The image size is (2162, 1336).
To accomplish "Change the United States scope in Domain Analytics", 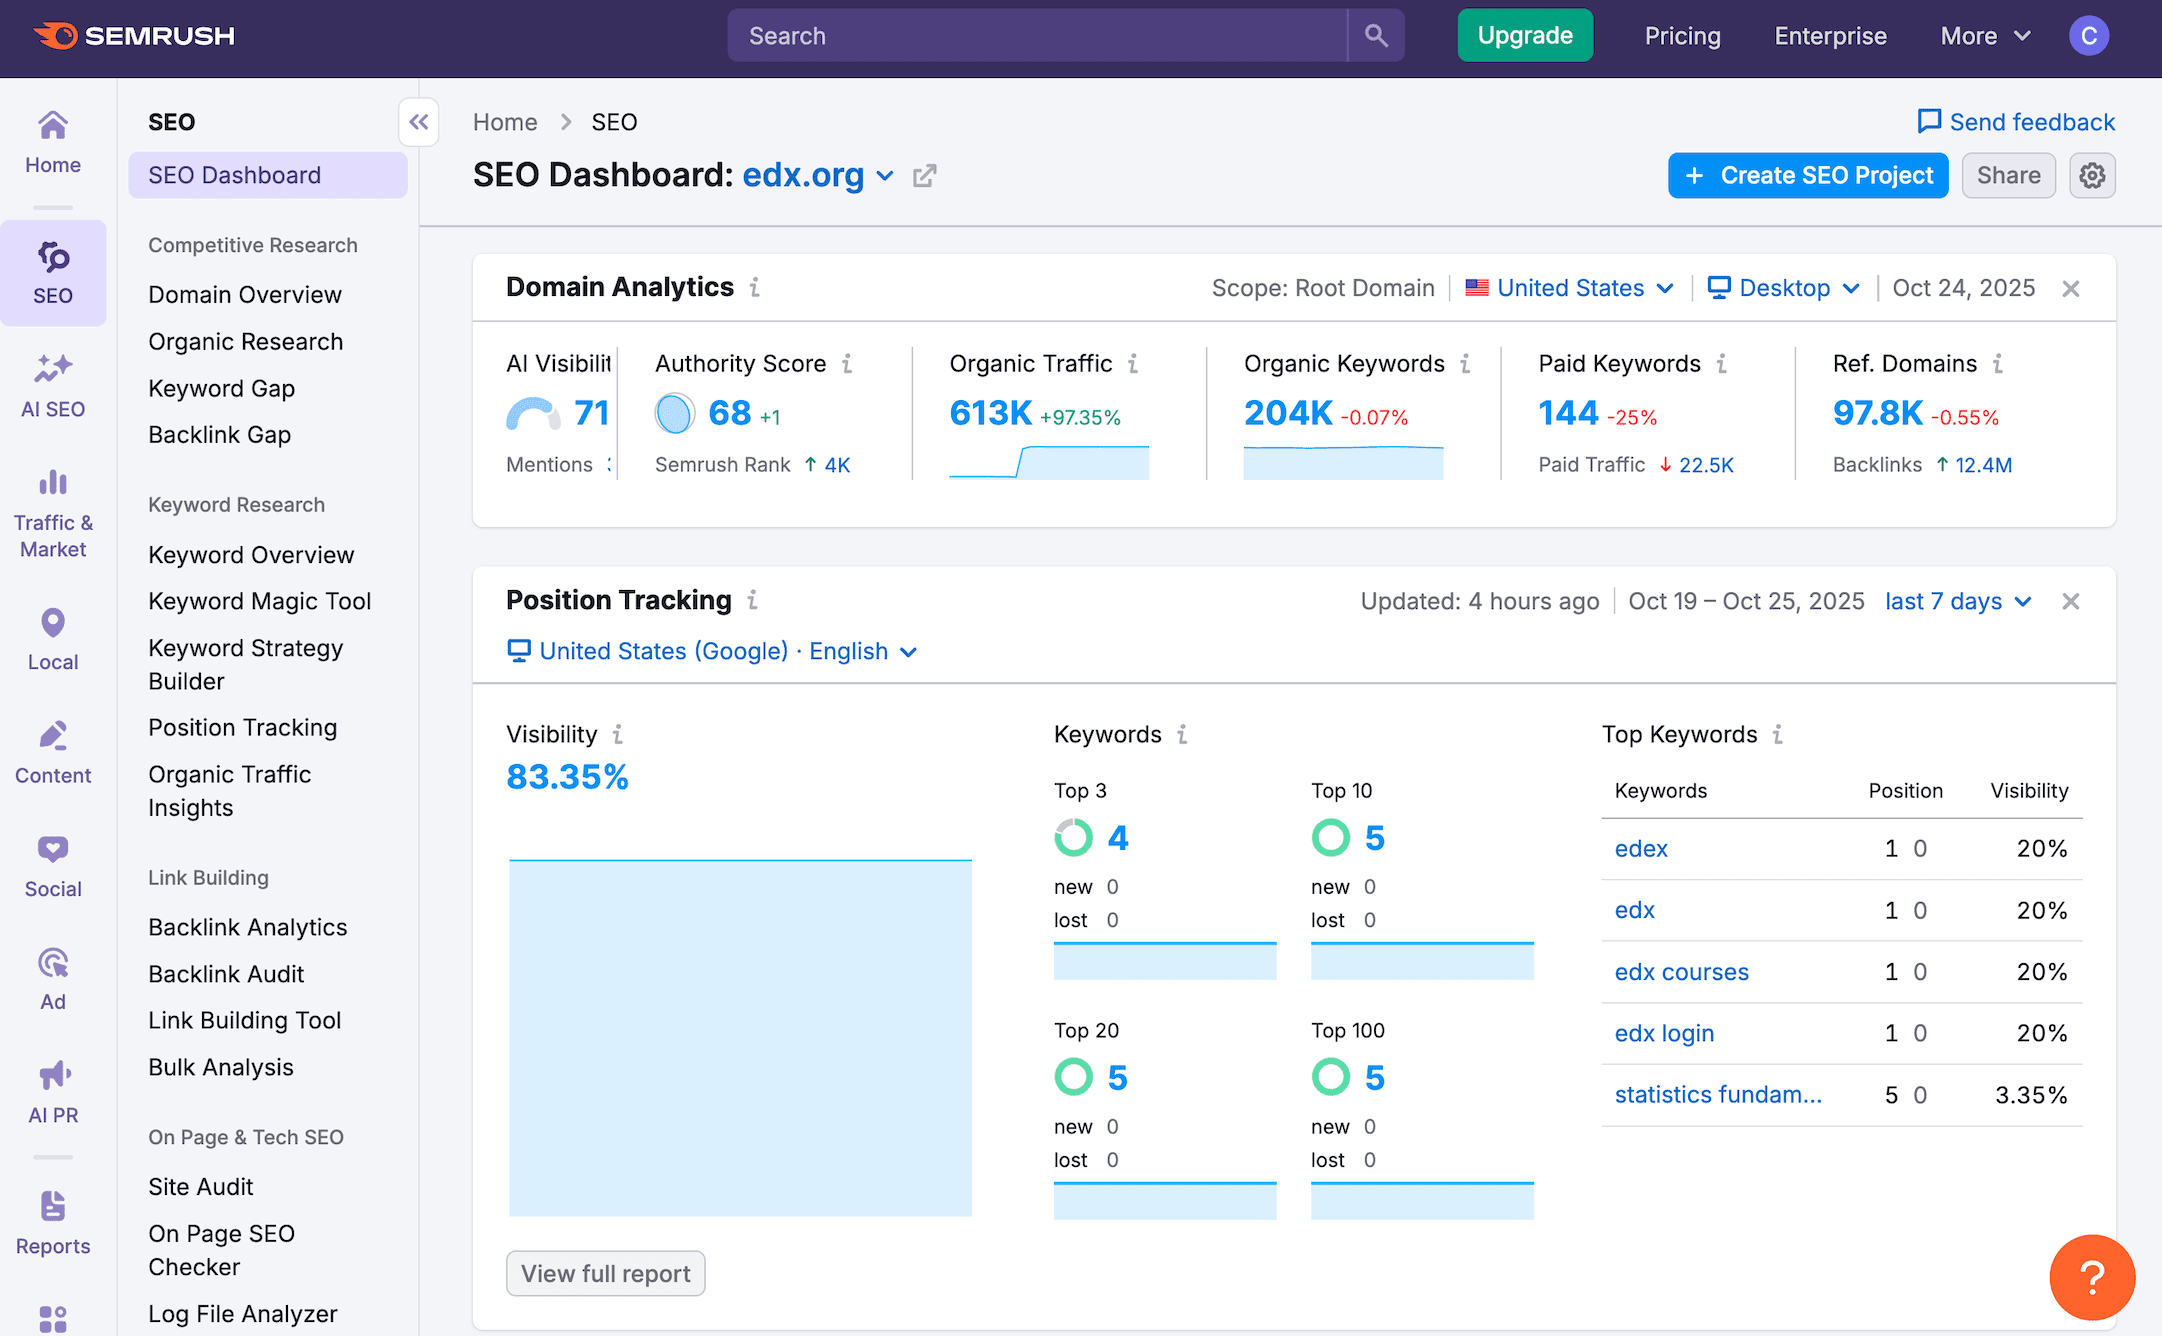I will (x=1568, y=288).
